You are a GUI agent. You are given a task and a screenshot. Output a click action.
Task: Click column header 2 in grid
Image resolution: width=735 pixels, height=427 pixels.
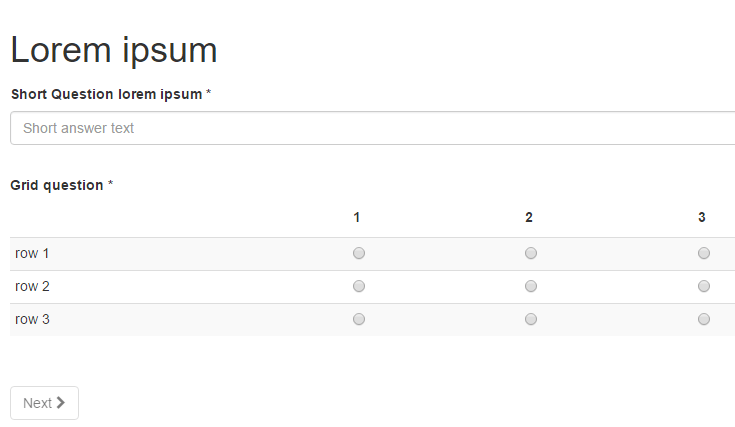[x=529, y=217]
